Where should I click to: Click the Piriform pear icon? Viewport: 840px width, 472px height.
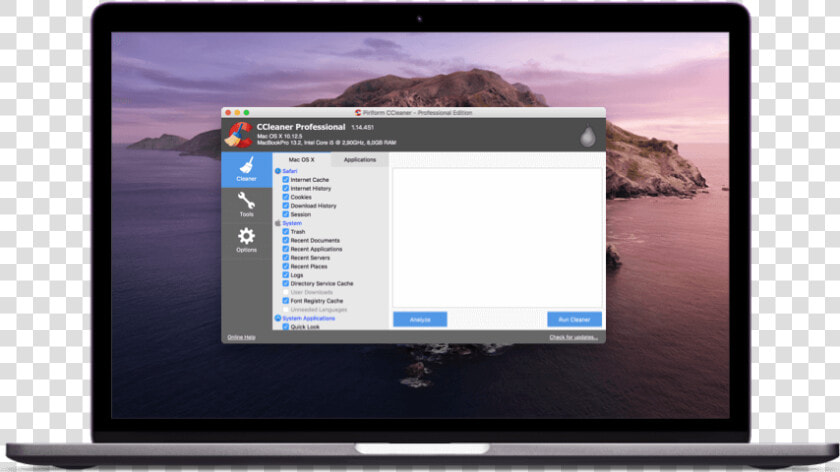(x=588, y=136)
